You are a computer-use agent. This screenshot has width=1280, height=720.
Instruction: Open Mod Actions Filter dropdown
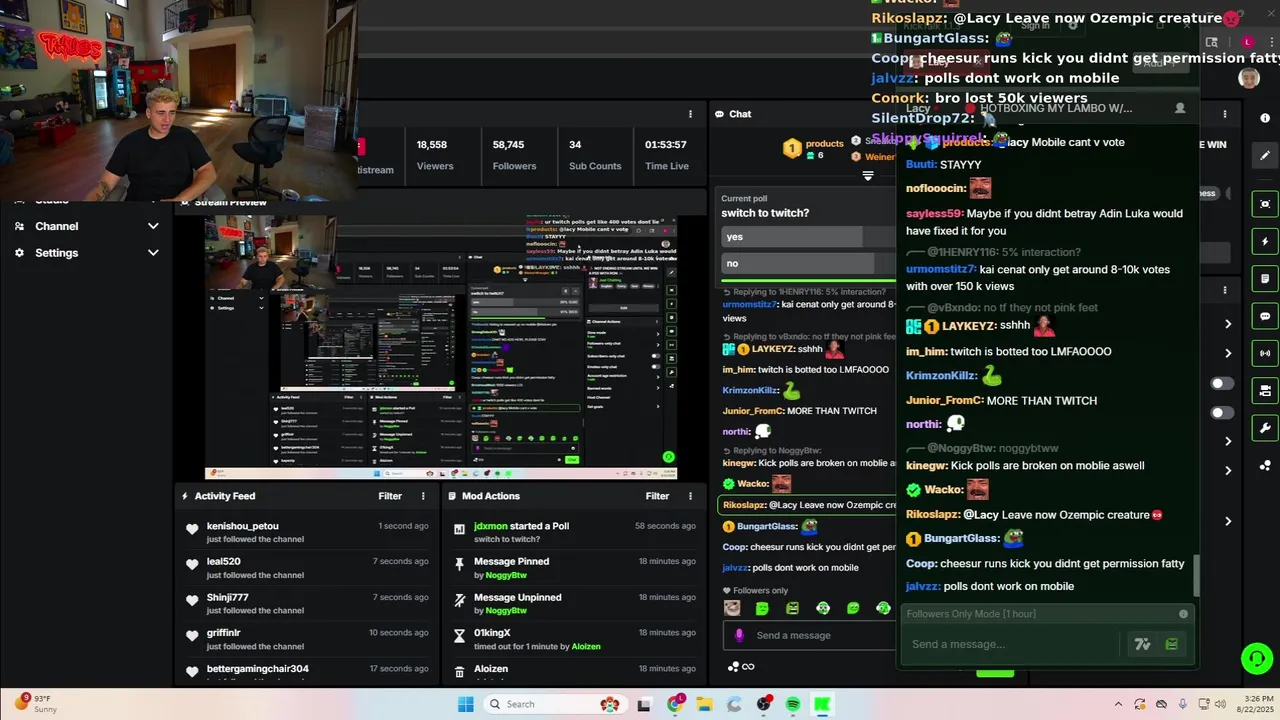pyautogui.click(x=657, y=496)
